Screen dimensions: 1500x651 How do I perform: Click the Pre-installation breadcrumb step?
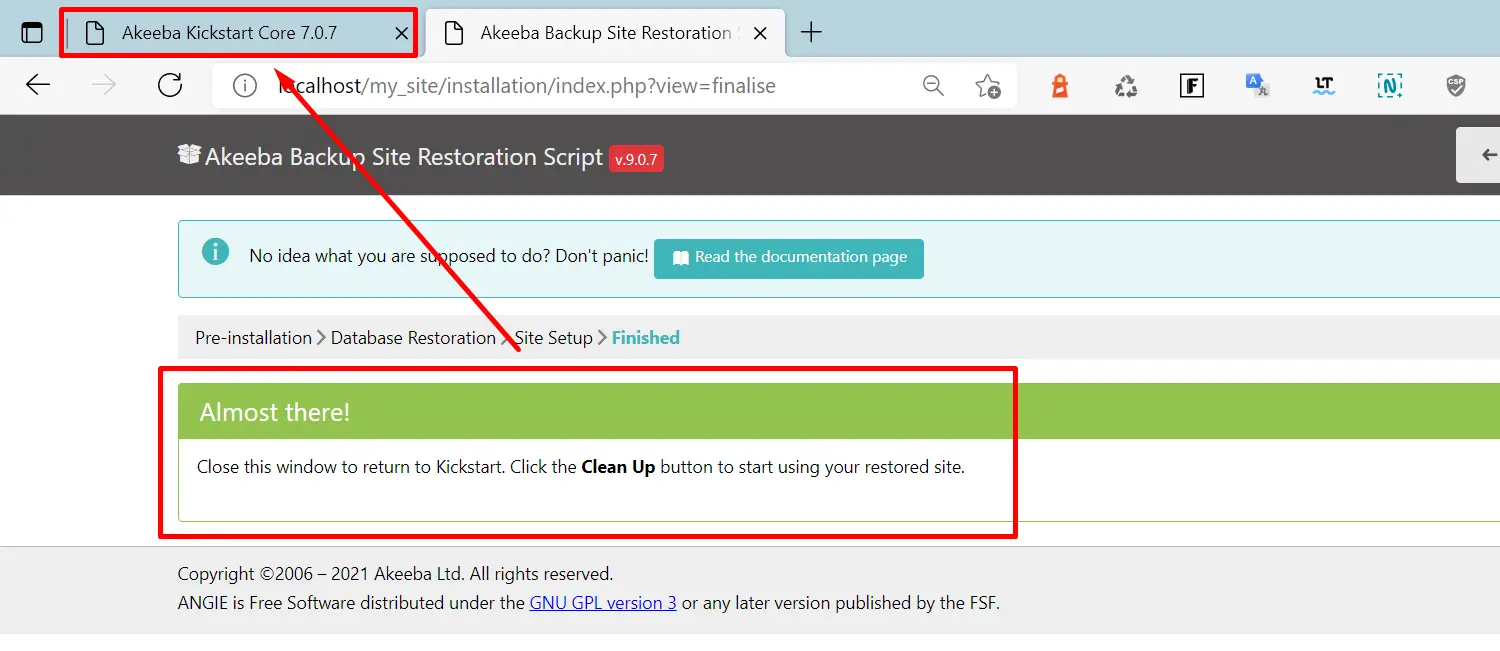253,338
